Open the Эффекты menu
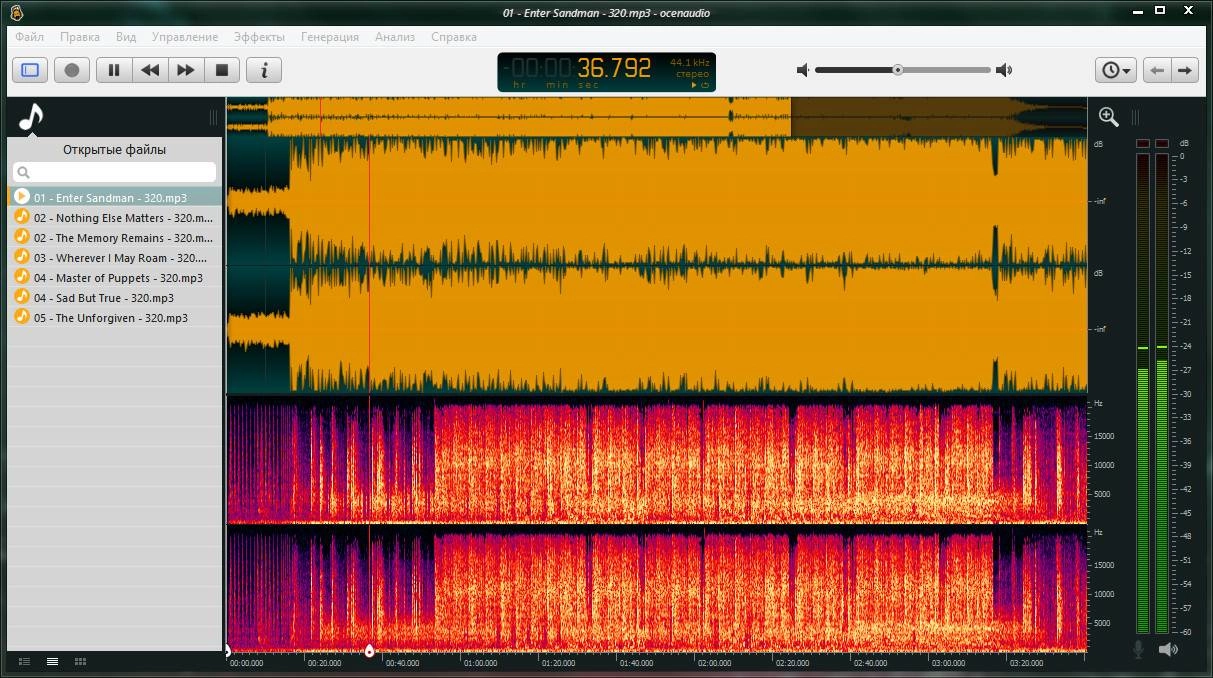Screen dimensions: 1213x678 point(259,37)
